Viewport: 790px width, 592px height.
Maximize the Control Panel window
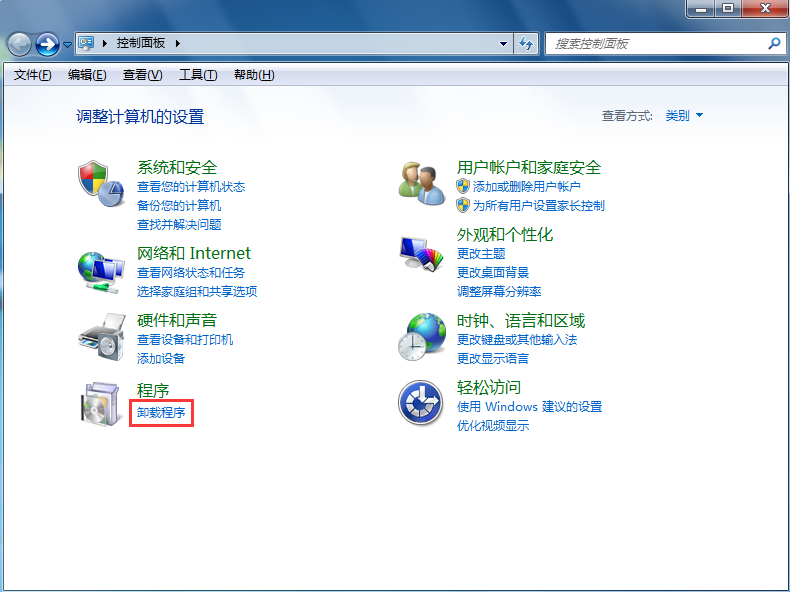tap(728, 8)
